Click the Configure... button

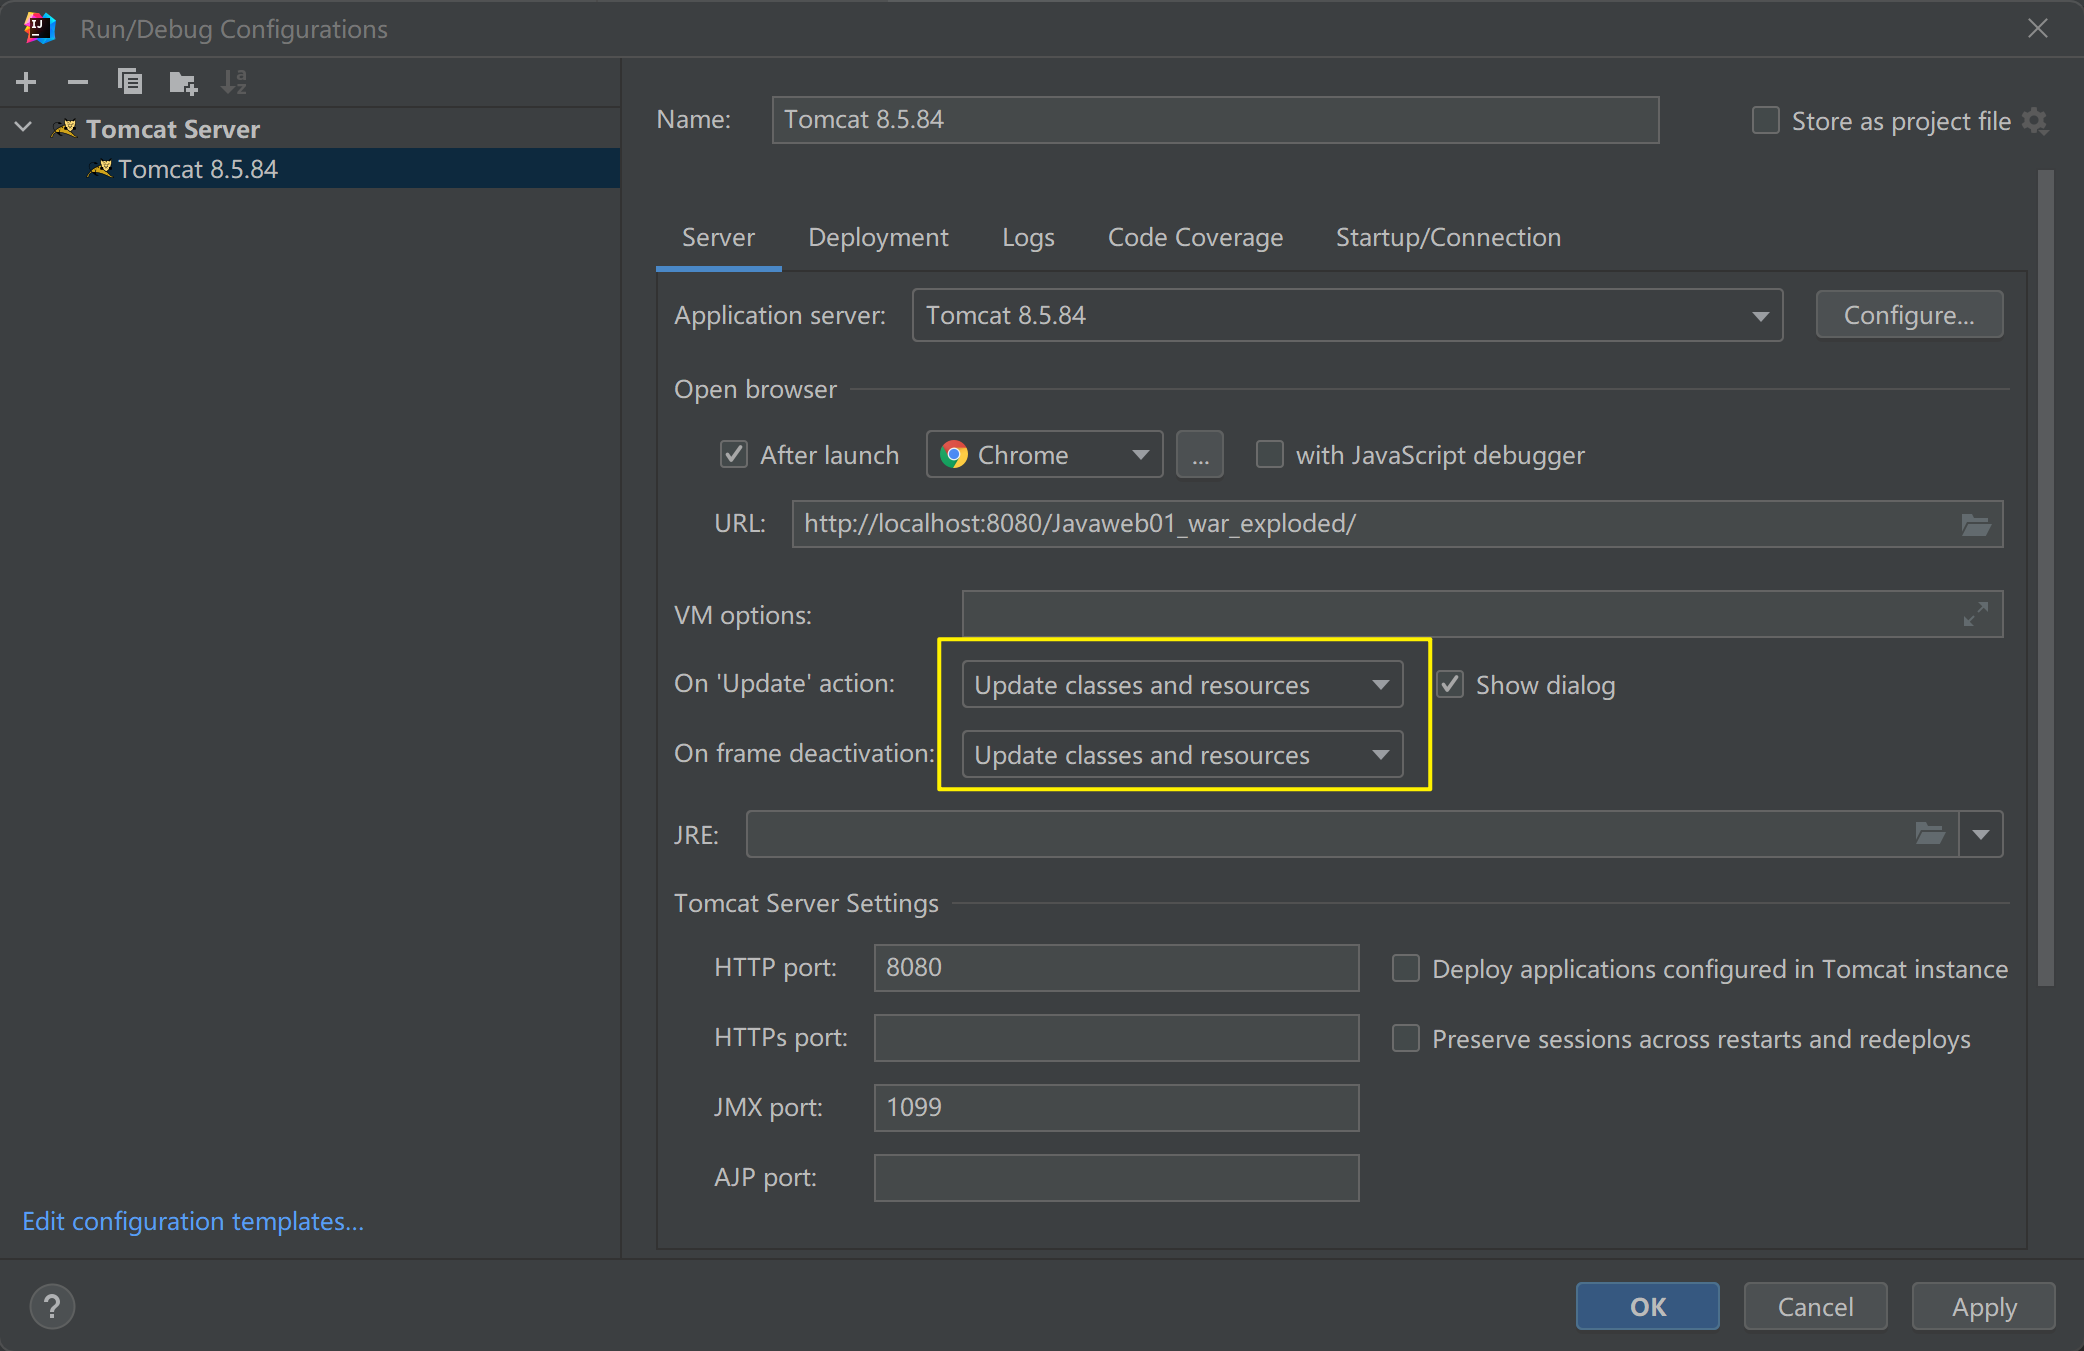pyautogui.click(x=1908, y=316)
